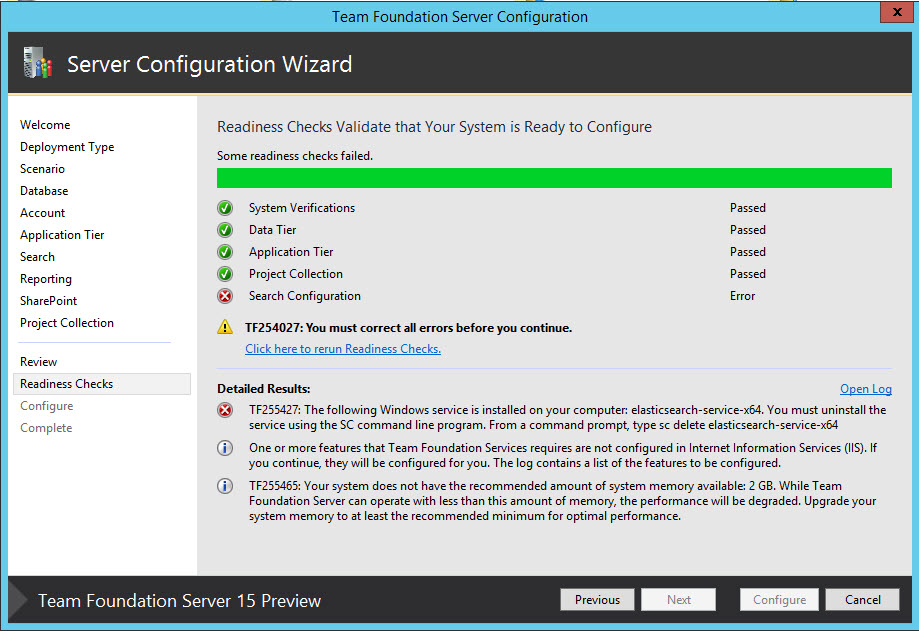Open the SharePoint step in sidebar

(48, 301)
